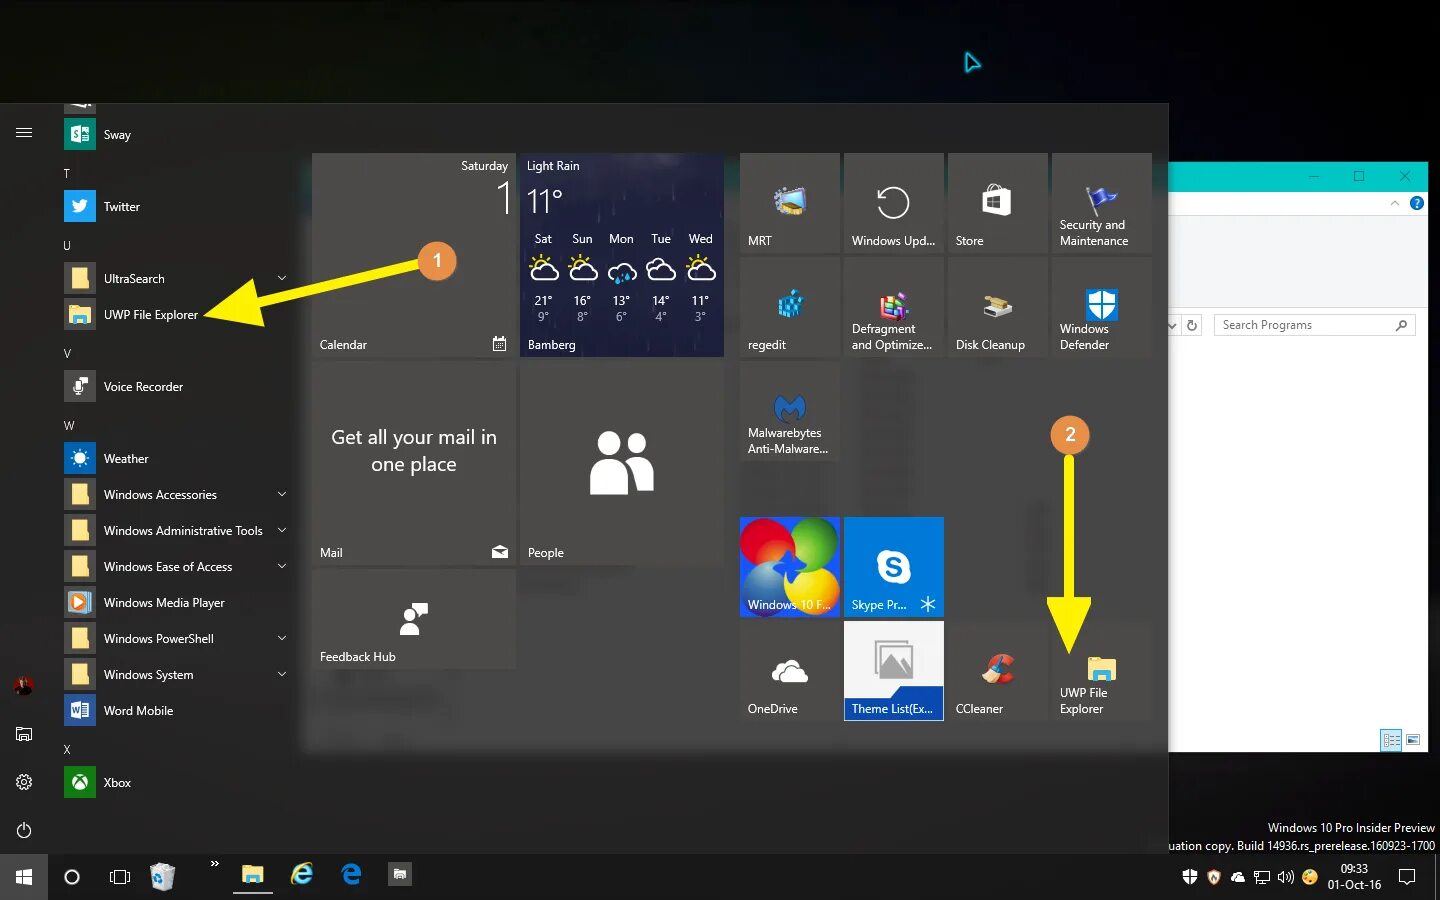Open the Store tile

[998, 203]
